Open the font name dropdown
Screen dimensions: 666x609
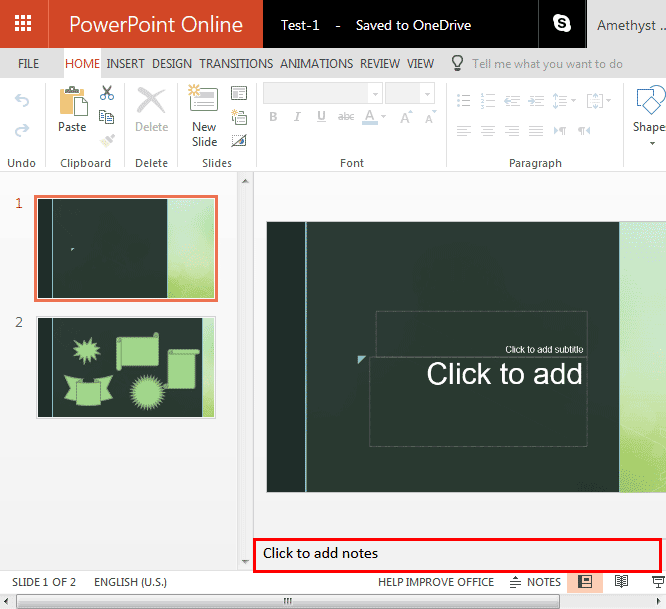(x=375, y=94)
